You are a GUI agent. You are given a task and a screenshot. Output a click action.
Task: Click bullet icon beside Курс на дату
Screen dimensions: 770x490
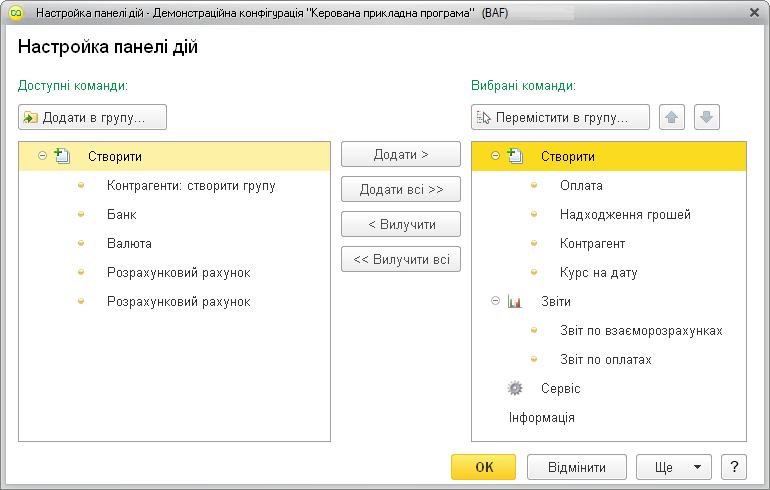(534, 272)
